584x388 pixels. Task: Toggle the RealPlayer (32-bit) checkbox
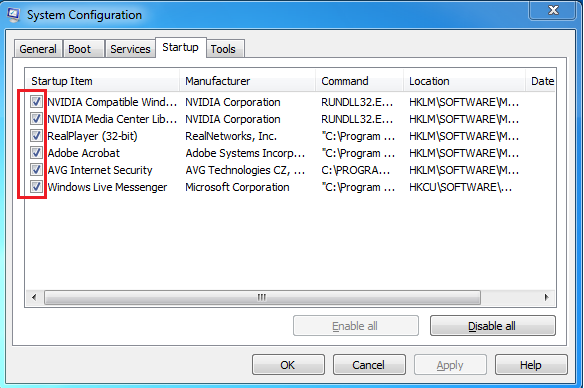pos(36,136)
